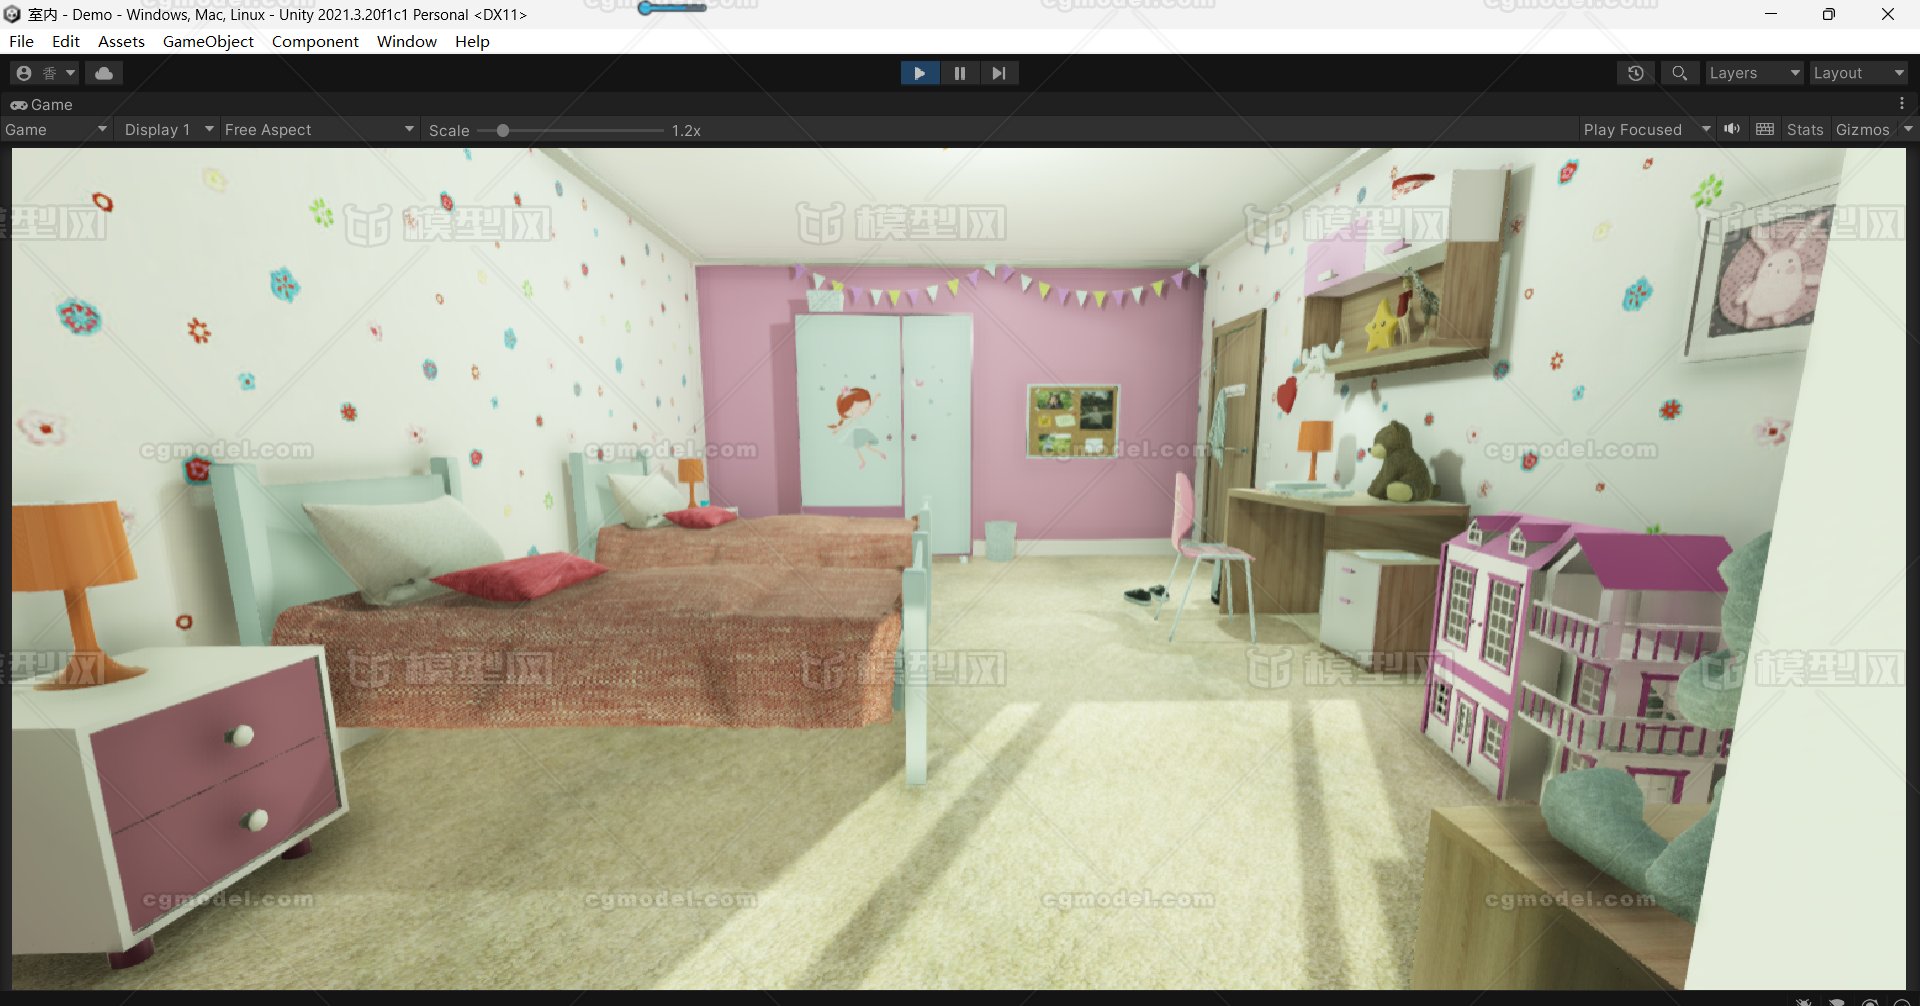Select the Game tab
The image size is (1920, 1006).
pos(42,104)
